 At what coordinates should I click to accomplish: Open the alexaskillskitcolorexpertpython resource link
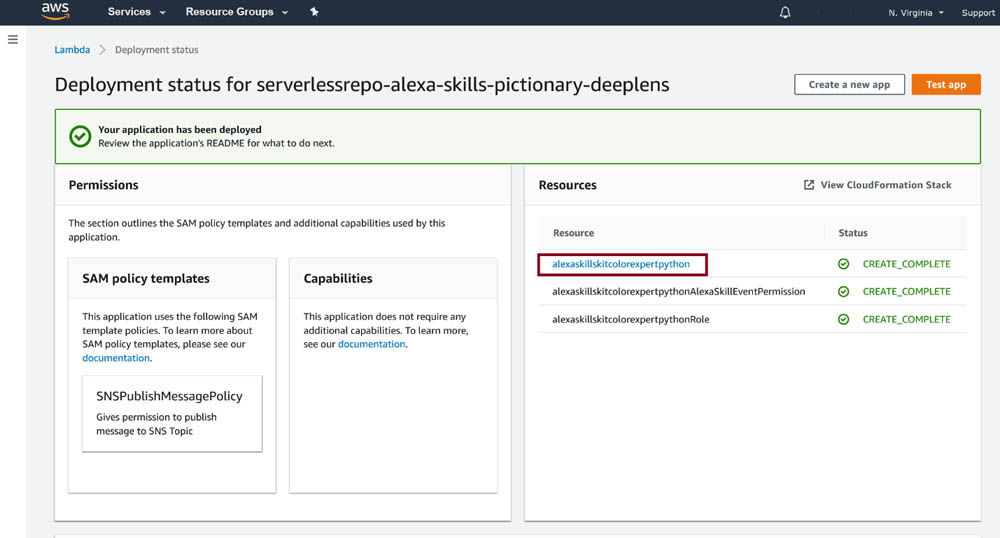click(x=621, y=264)
